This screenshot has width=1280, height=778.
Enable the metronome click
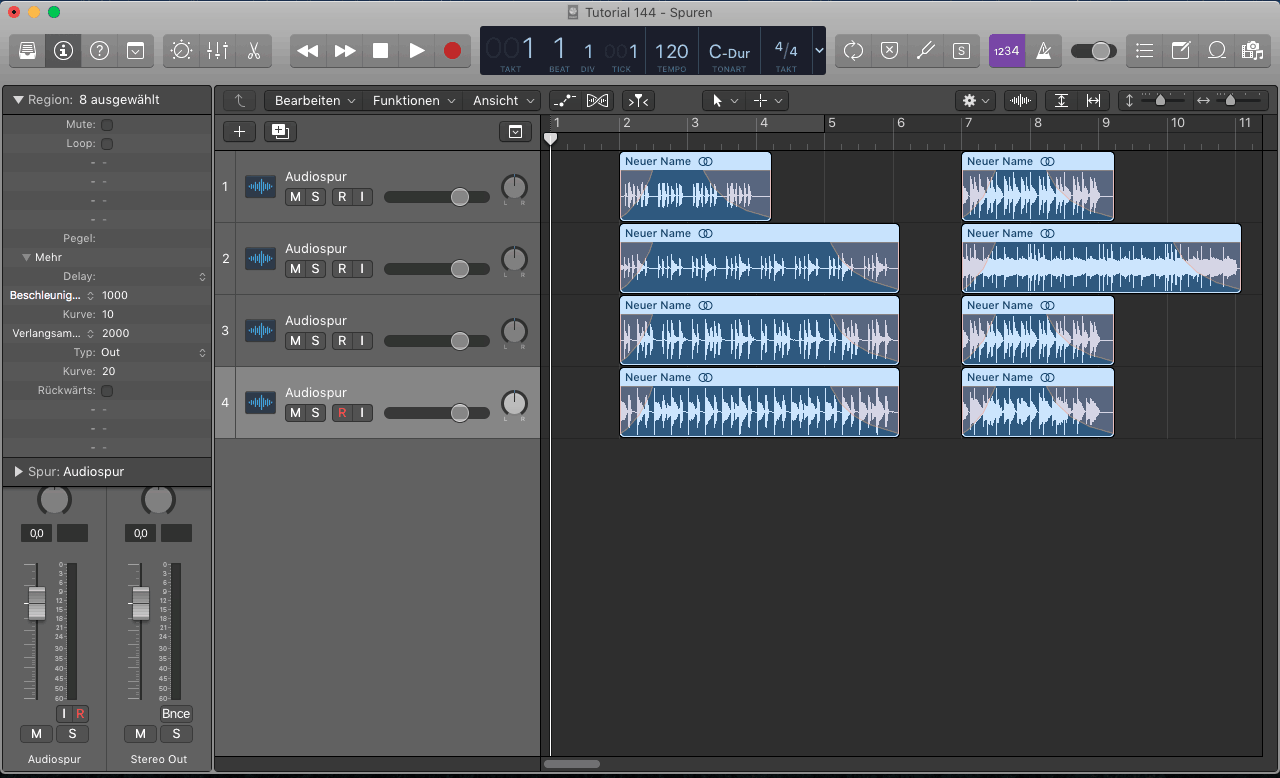coord(1043,51)
